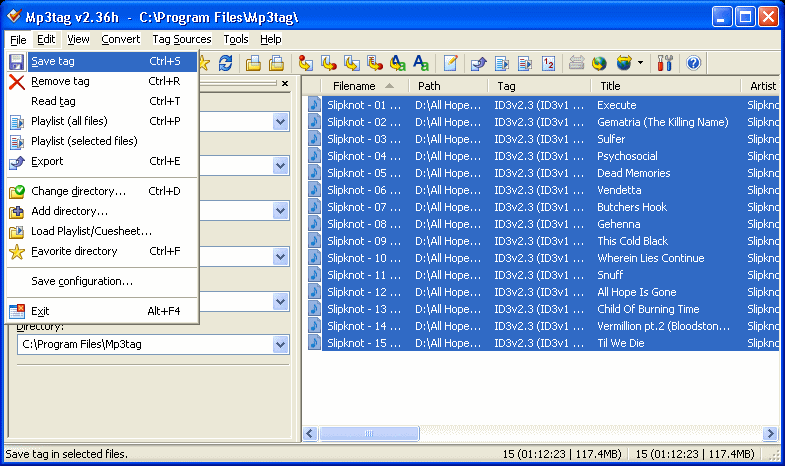Click the horizontal scrollbar thumb
Viewport: 785px width, 466px height.
click(369, 433)
